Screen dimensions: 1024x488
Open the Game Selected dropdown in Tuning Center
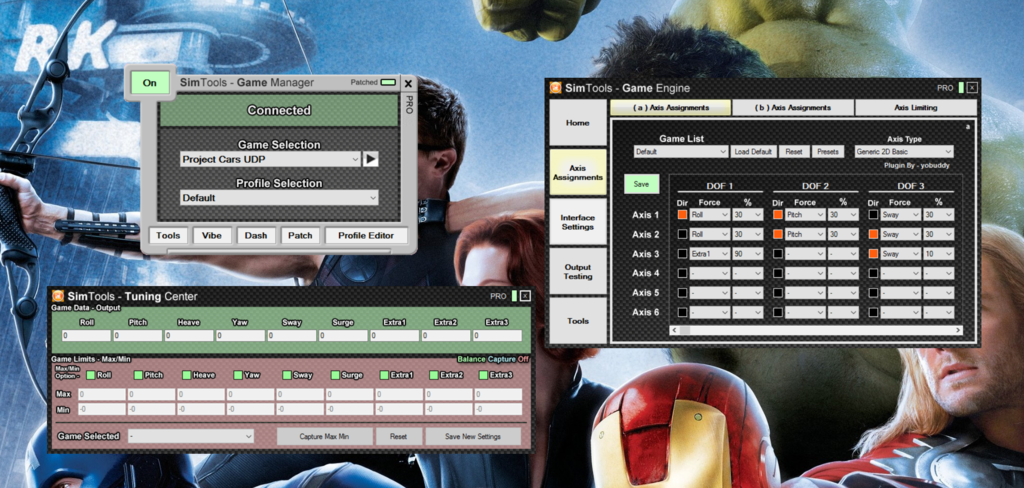tap(191, 436)
